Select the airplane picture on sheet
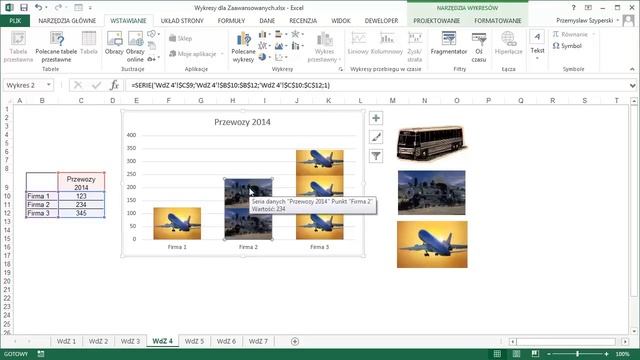Image resolution: width=640 pixels, height=360 pixels. tap(432, 244)
